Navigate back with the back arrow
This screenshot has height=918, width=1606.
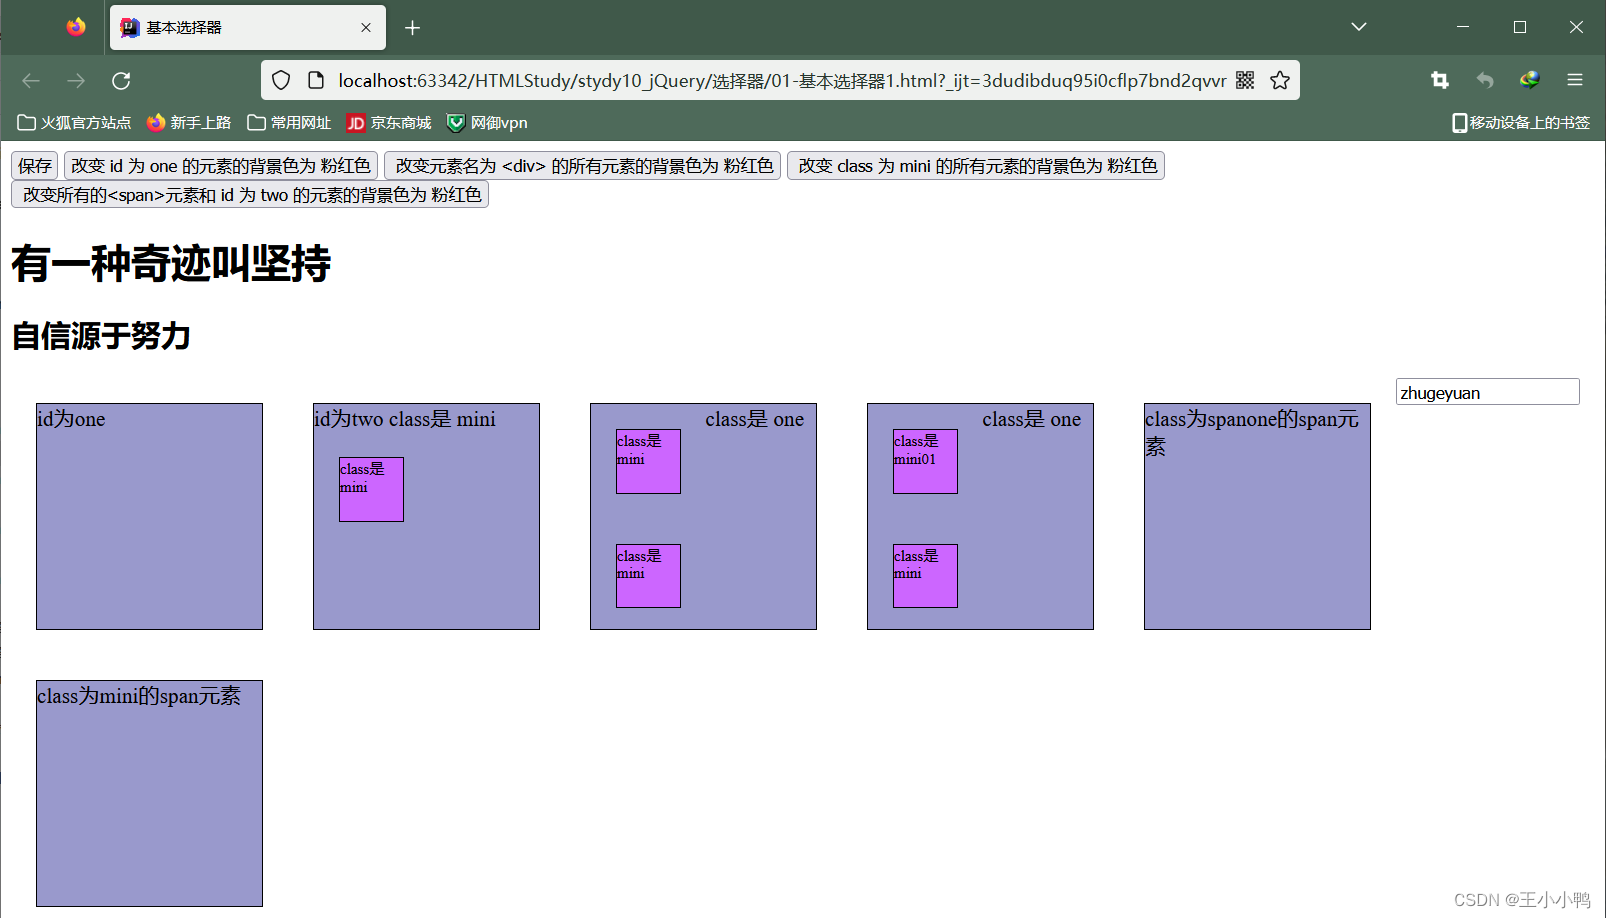click(x=30, y=81)
